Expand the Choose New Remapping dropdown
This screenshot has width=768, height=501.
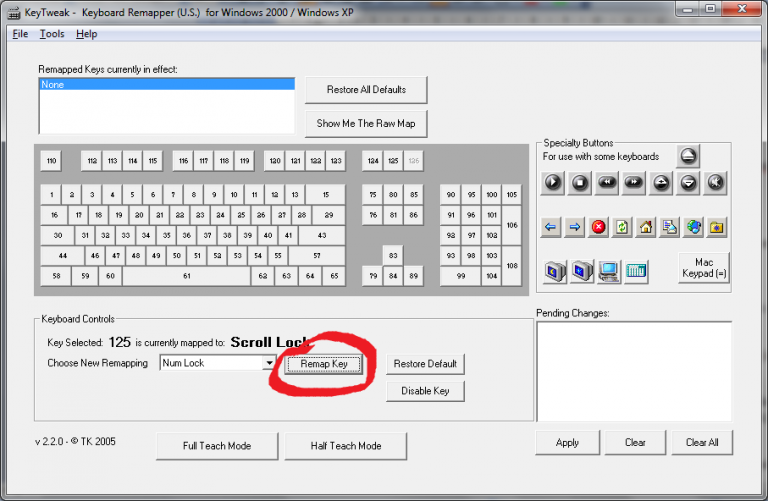[268, 363]
